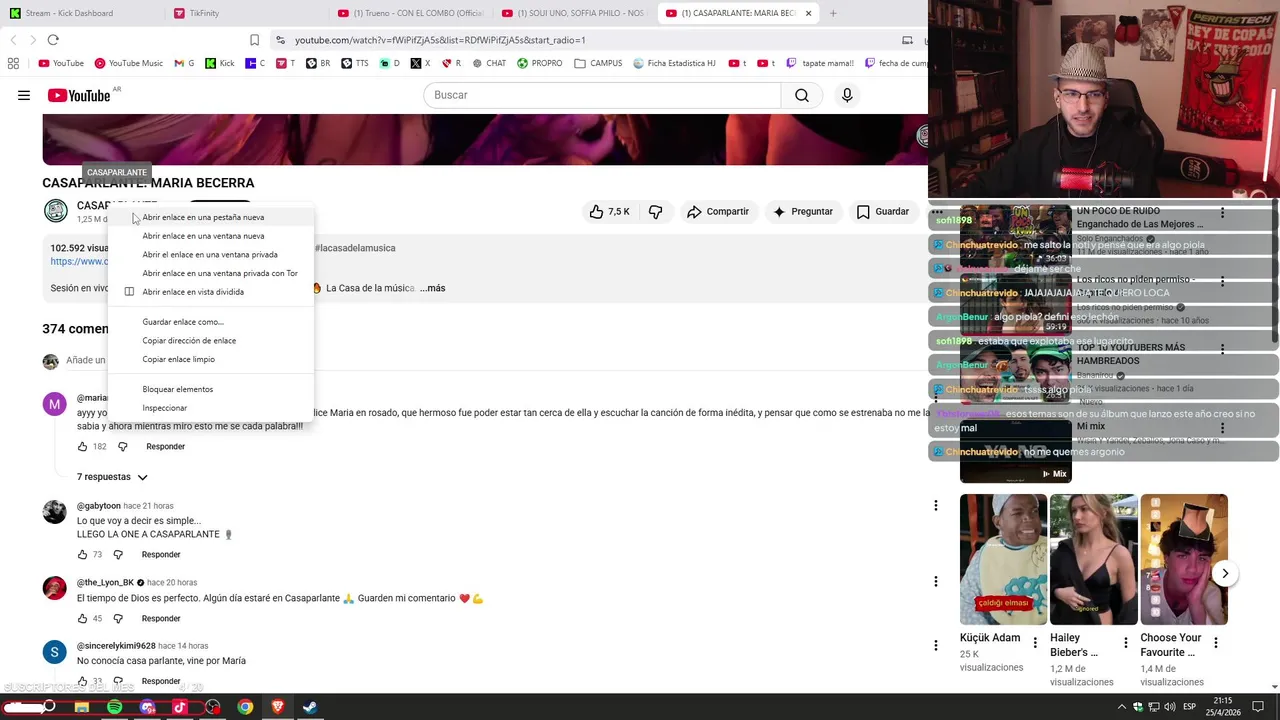Expand description with ...más
Viewport: 1280px width, 720px height.
[x=432, y=288]
